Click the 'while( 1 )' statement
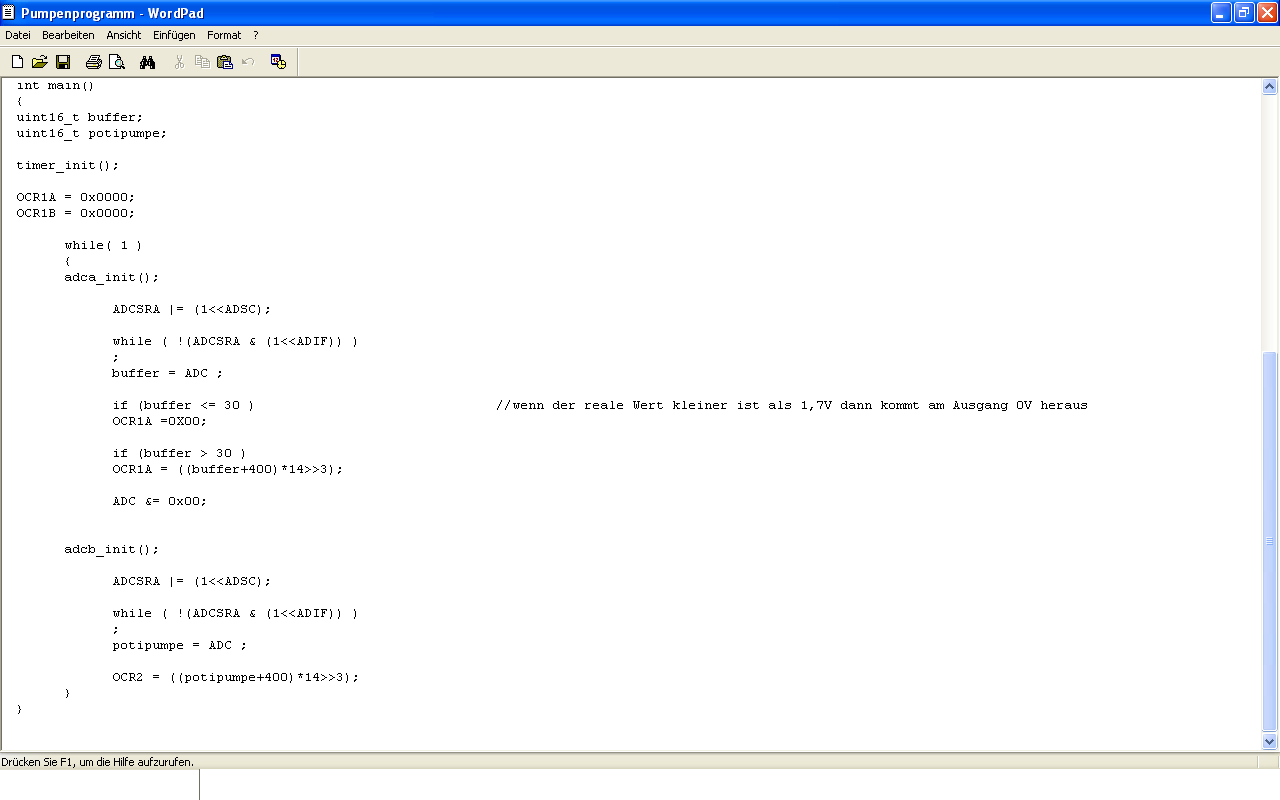 pos(103,245)
